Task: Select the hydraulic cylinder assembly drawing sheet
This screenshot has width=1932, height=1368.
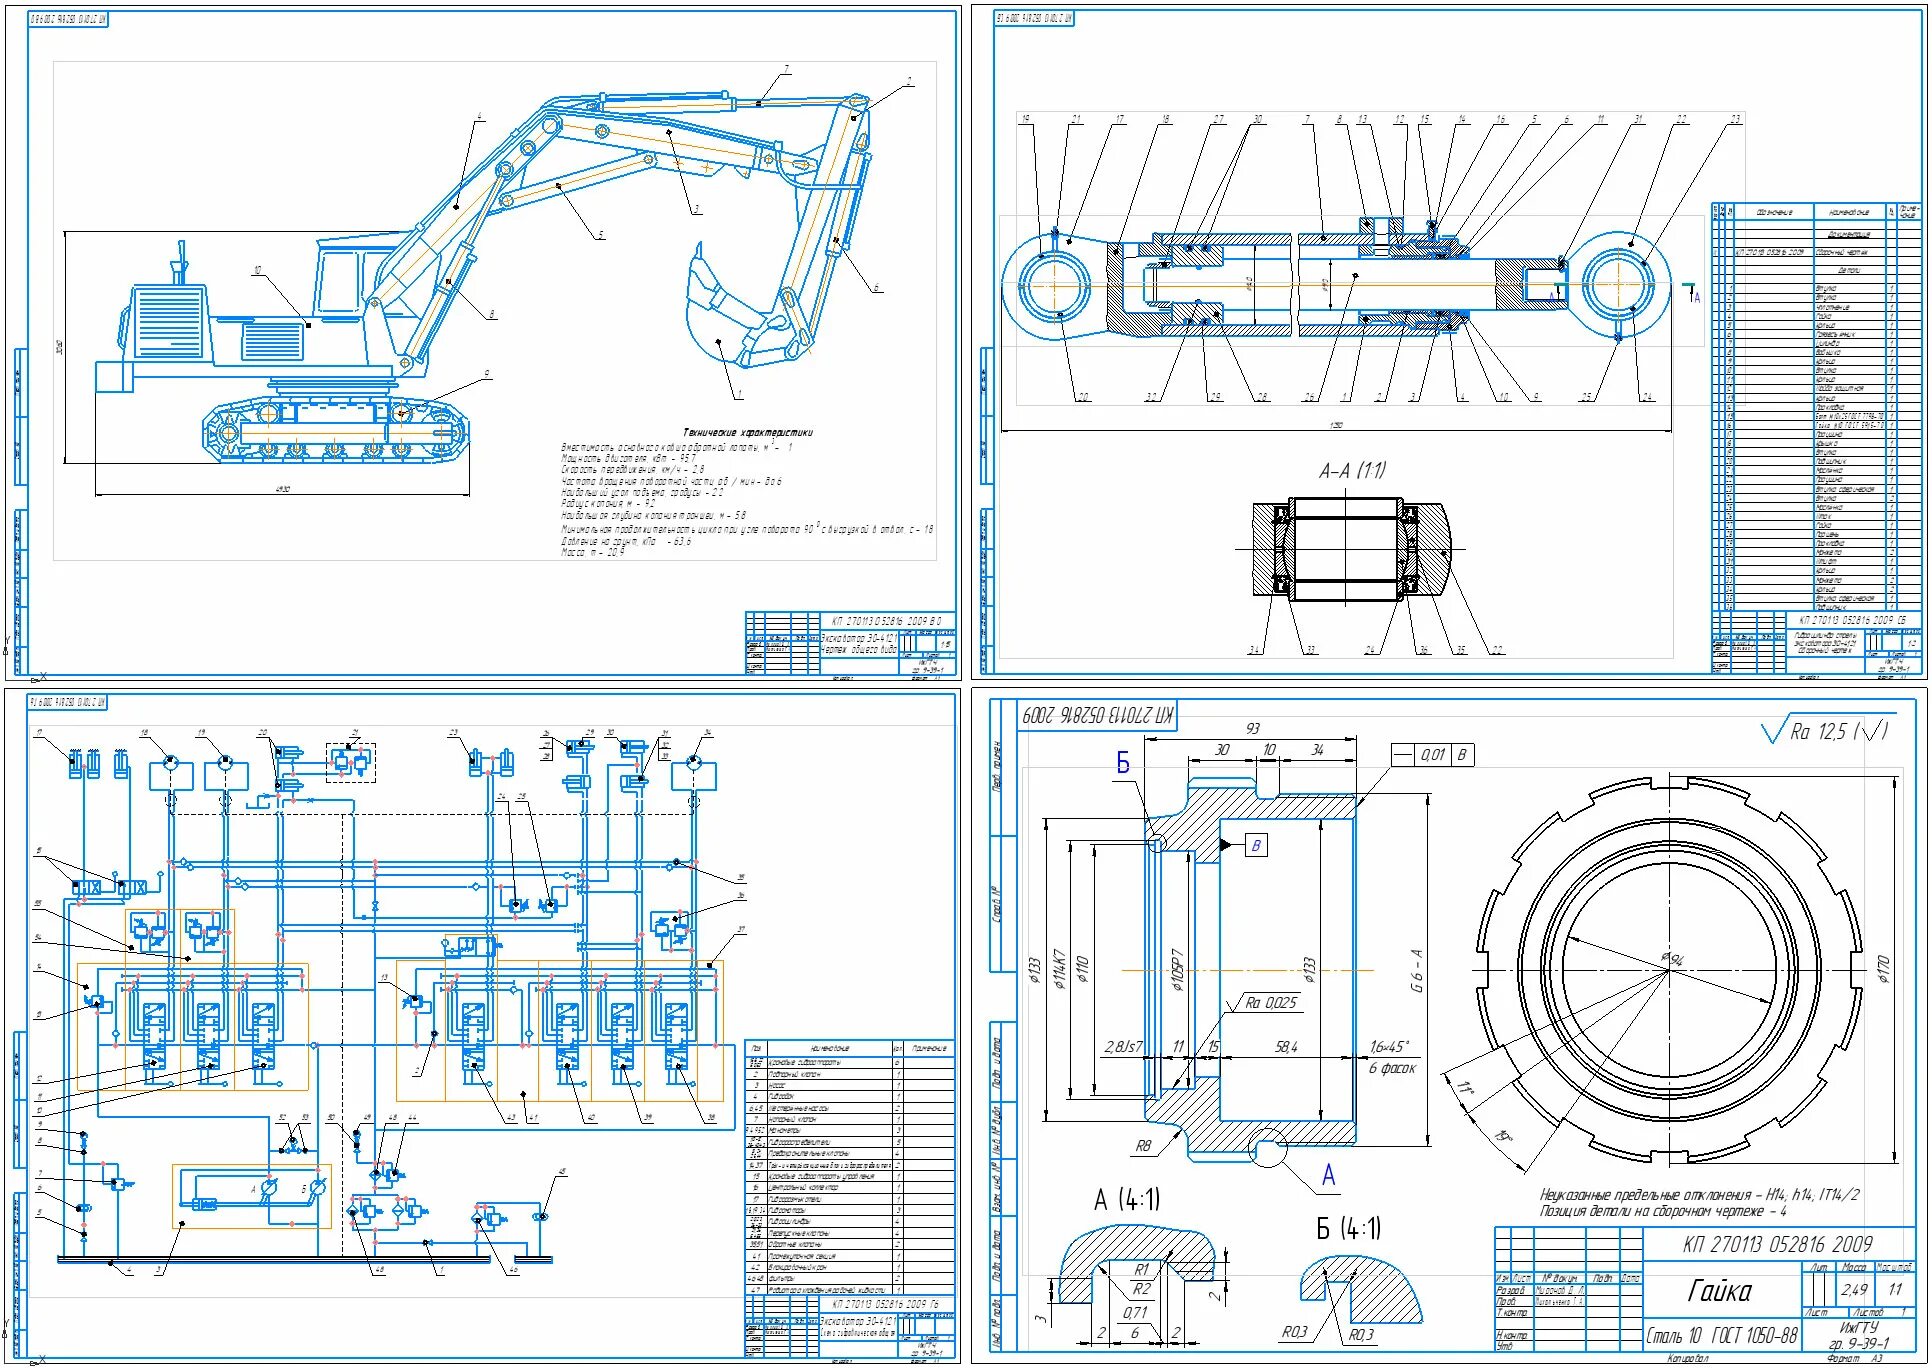Action: (x=1449, y=343)
